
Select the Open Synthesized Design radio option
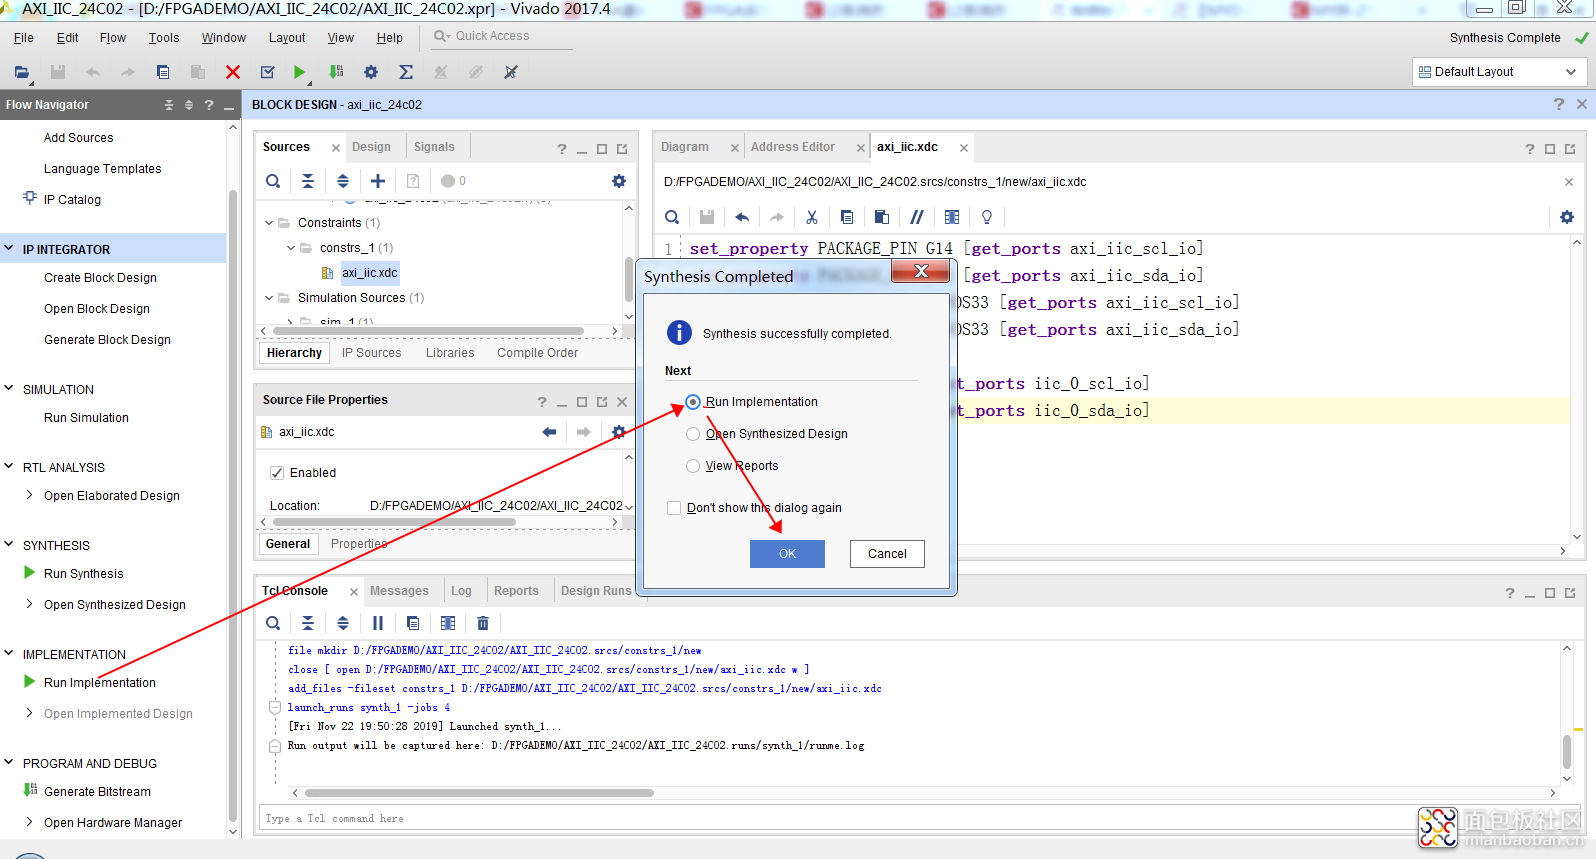coord(693,434)
